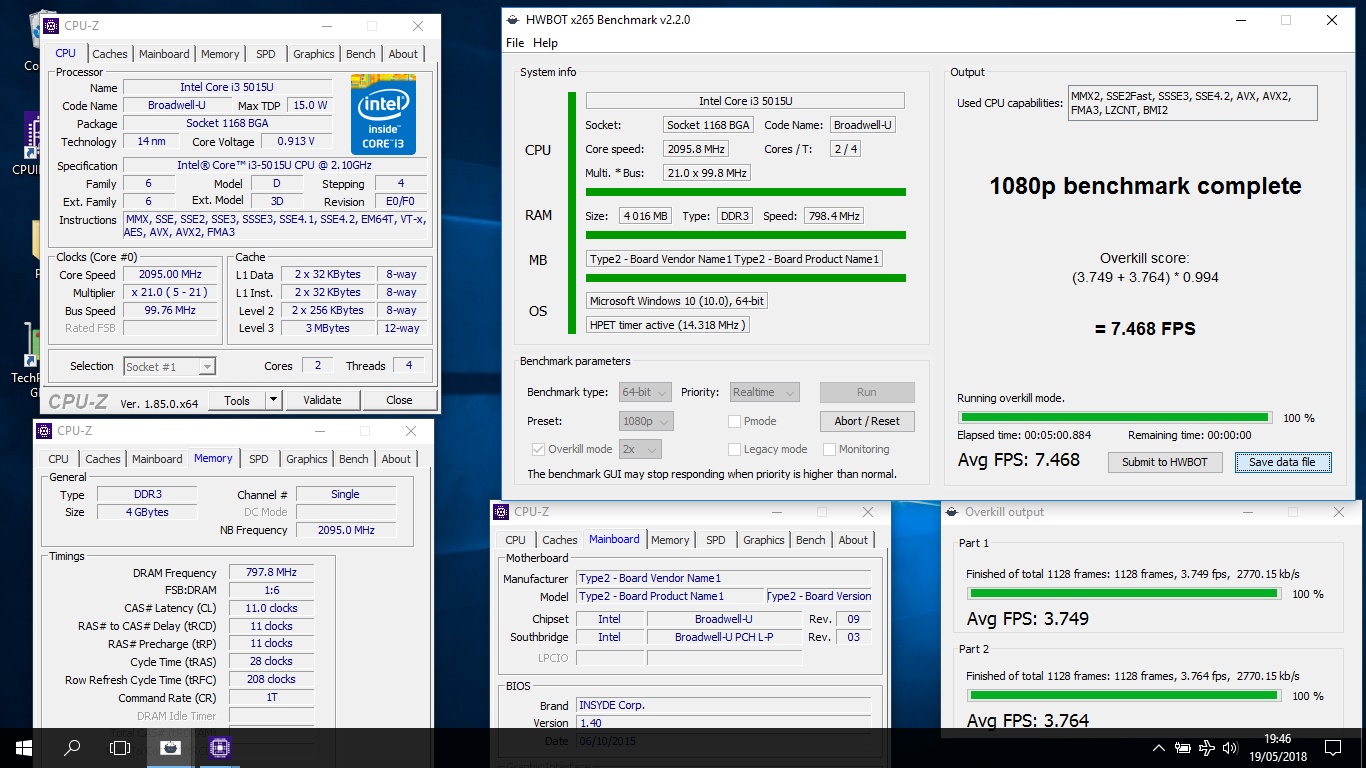Click Level 3 cache 3 MBytes value
The height and width of the screenshot is (768, 1366).
(x=328, y=328)
